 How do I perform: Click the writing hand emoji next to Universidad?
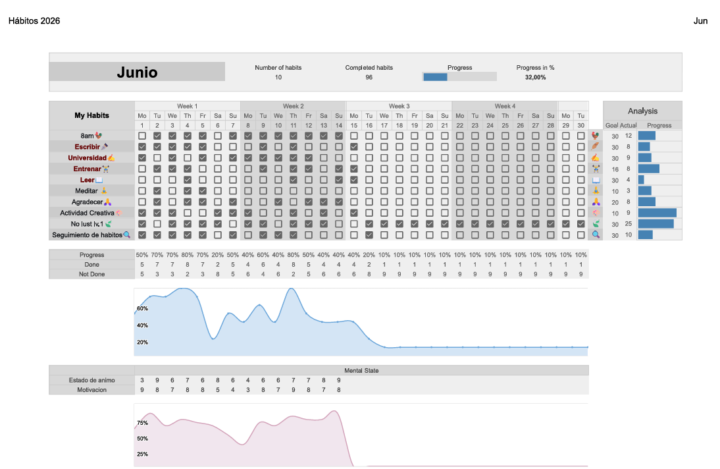tap(111, 158)
